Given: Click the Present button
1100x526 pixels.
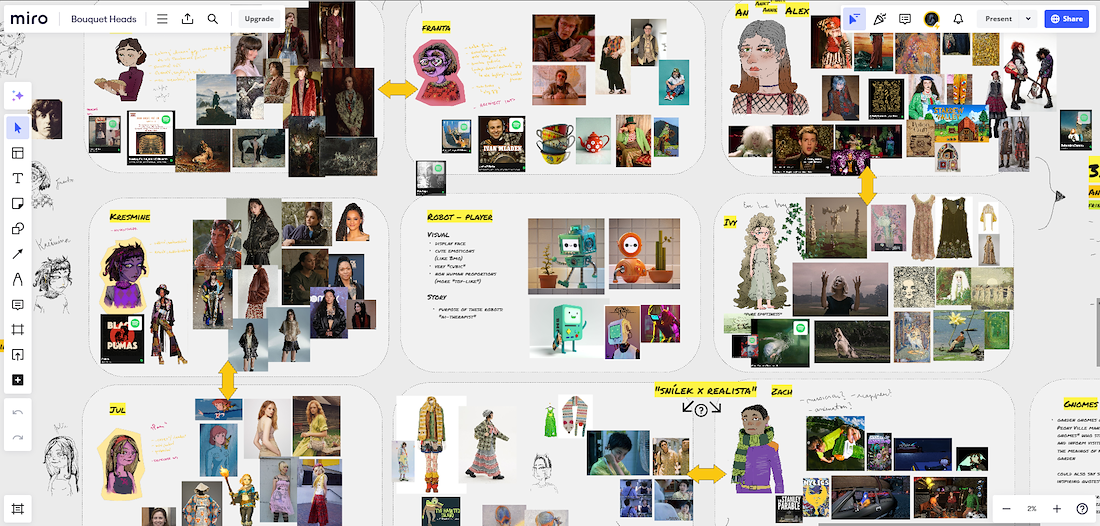Looking at the screenshot, I should click(x=999, y=19).
